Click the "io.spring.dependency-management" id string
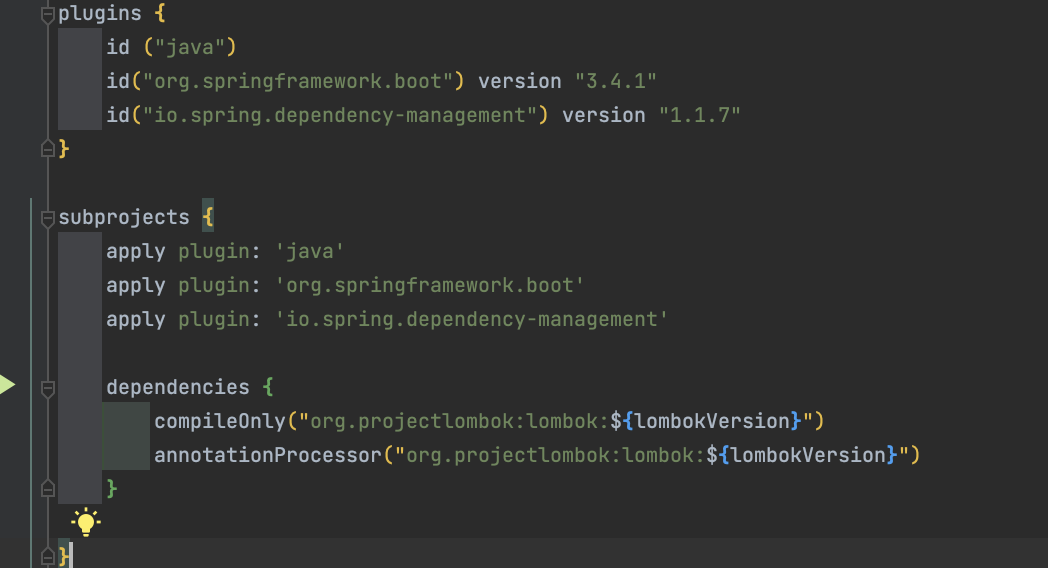The image size is (1048, 568). pyautogui.click(x=340, y=116)
